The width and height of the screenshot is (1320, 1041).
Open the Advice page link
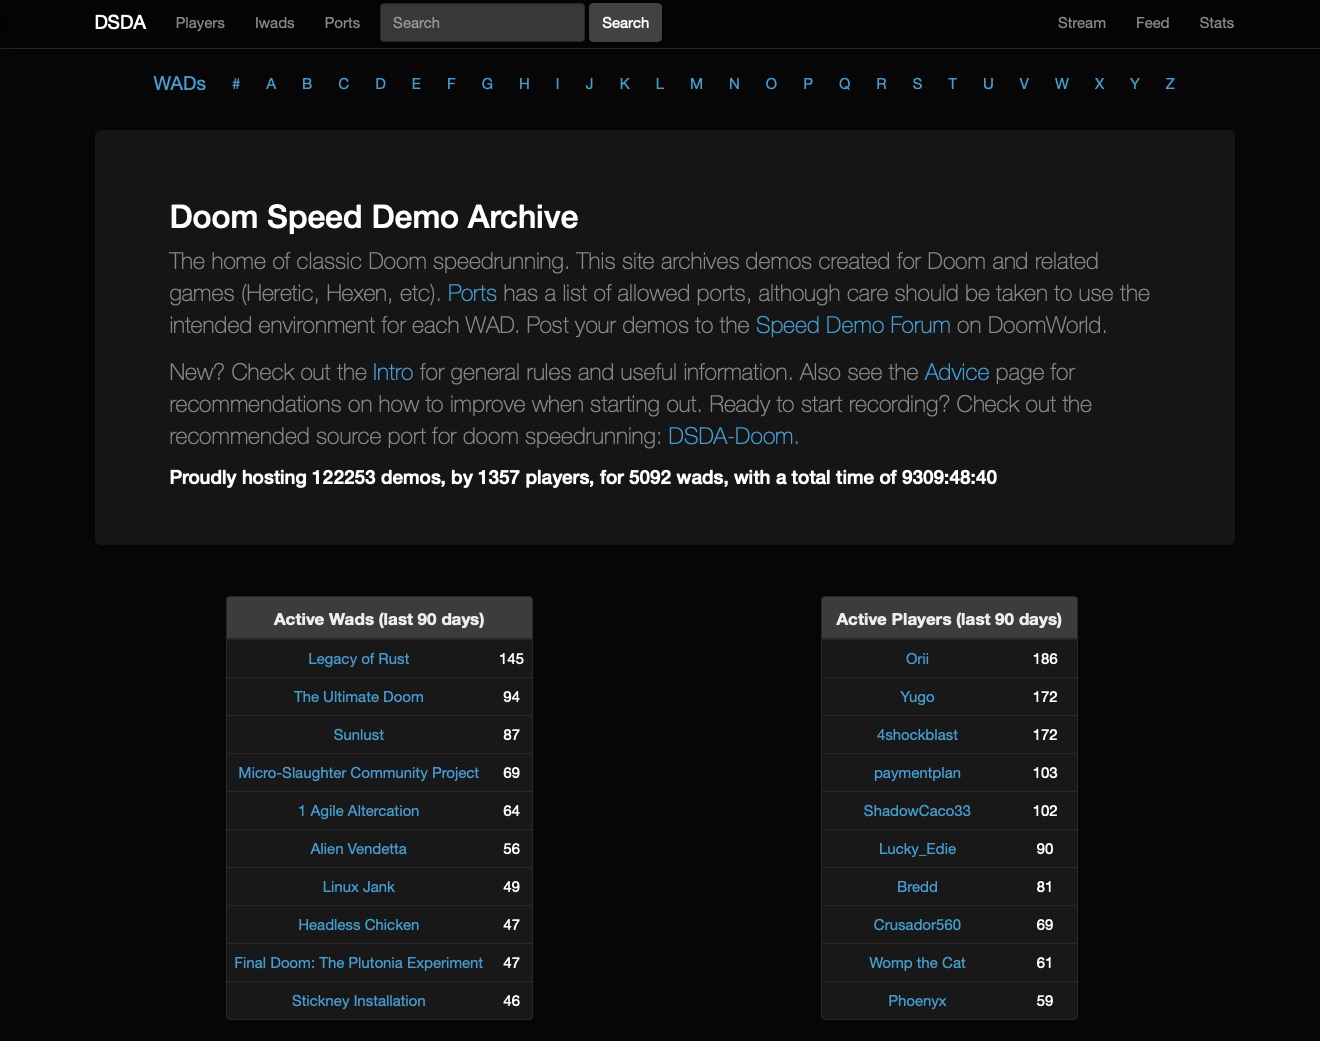coord(956,373)
